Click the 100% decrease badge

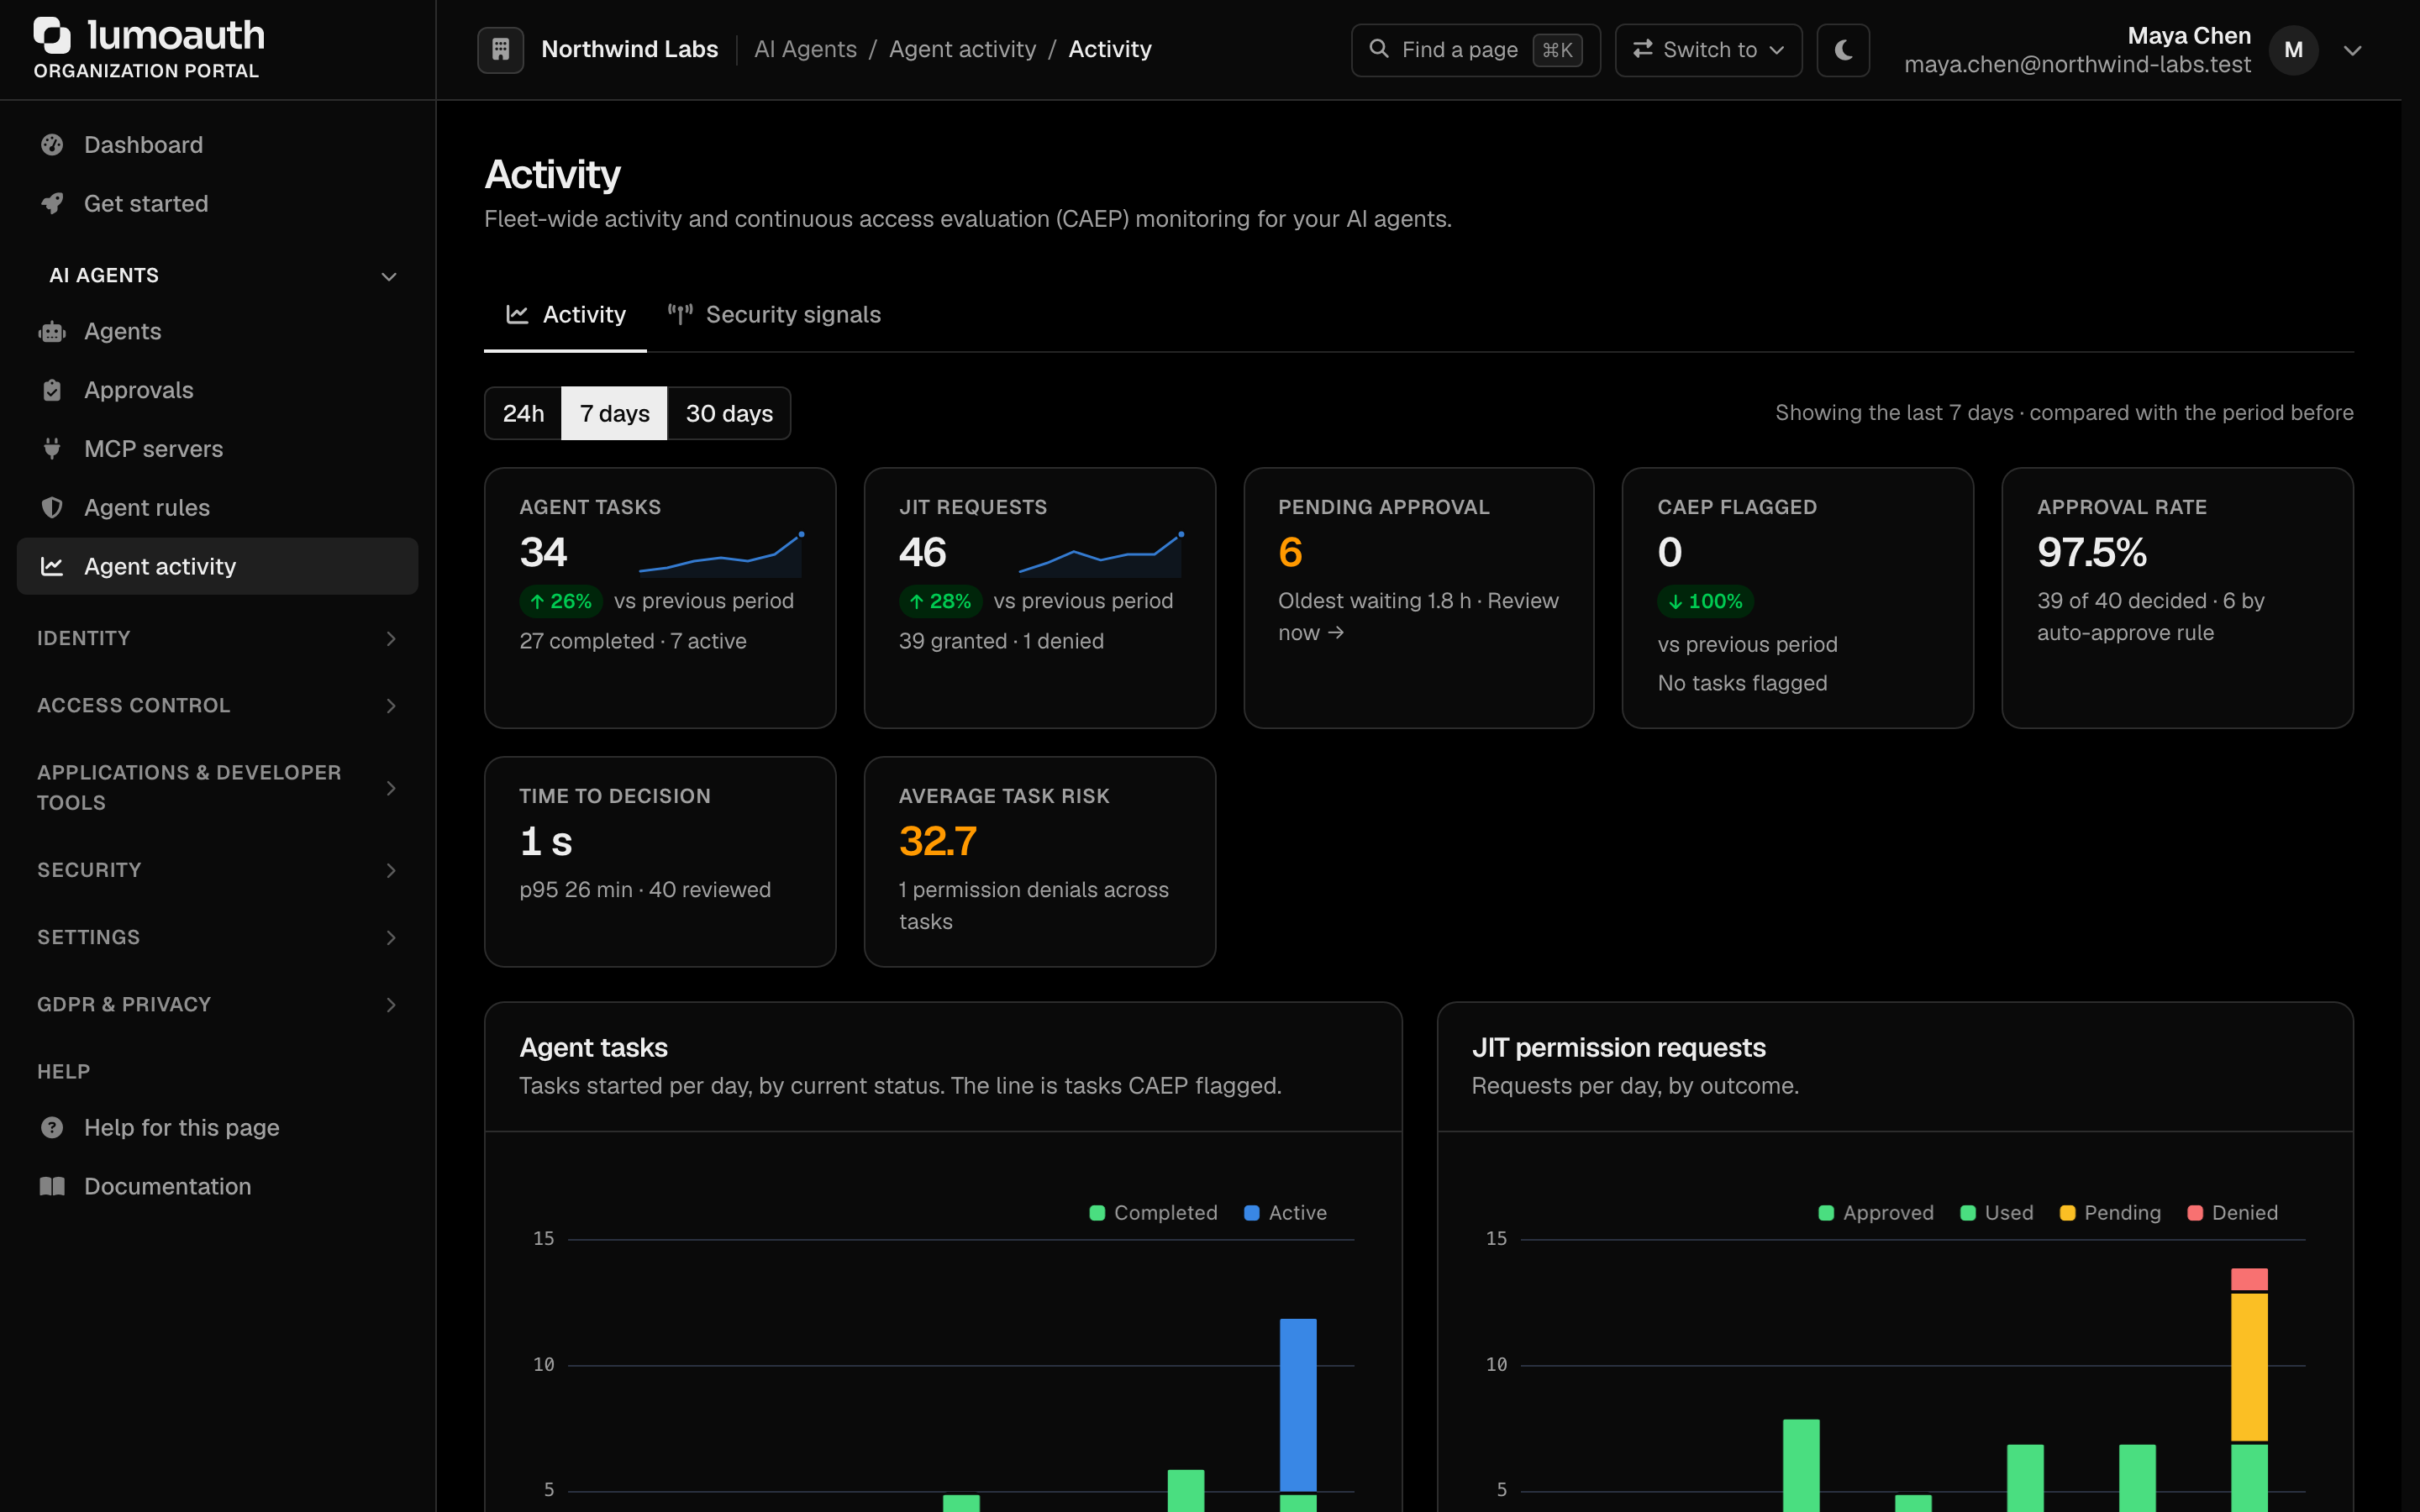[1705, 601]
